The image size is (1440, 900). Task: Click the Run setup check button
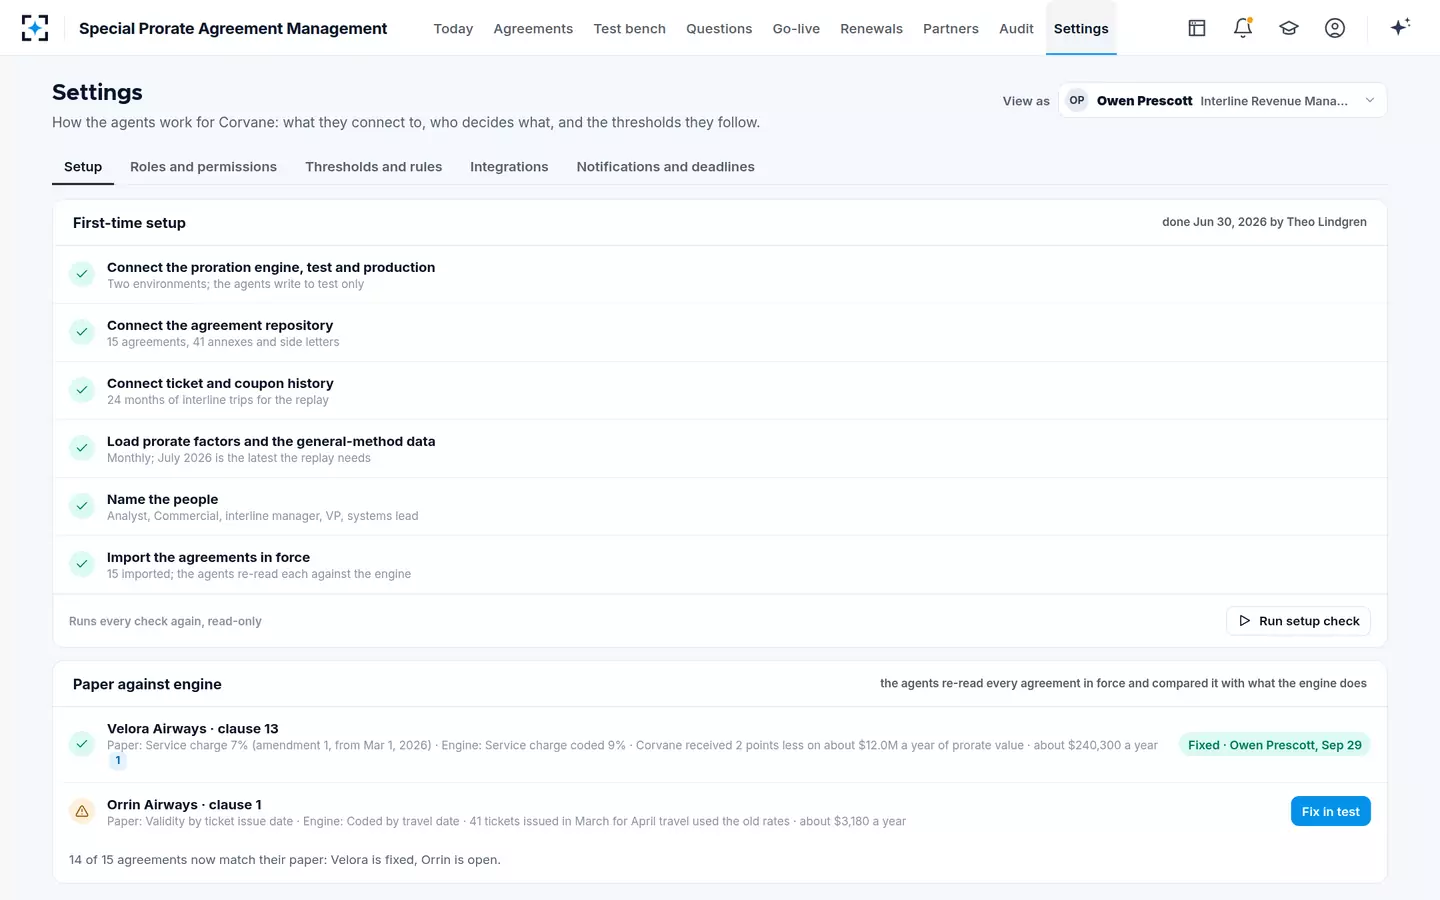point(1298,621)
